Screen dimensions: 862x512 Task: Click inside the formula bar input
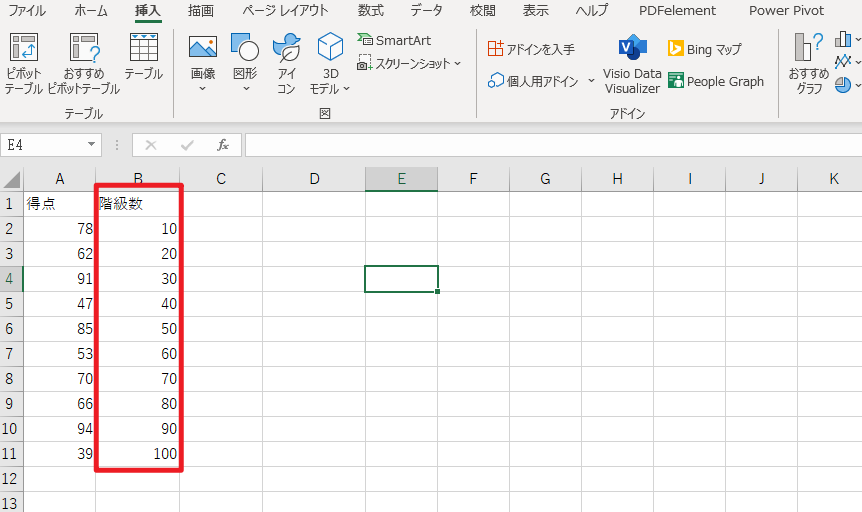click(553, 145)
